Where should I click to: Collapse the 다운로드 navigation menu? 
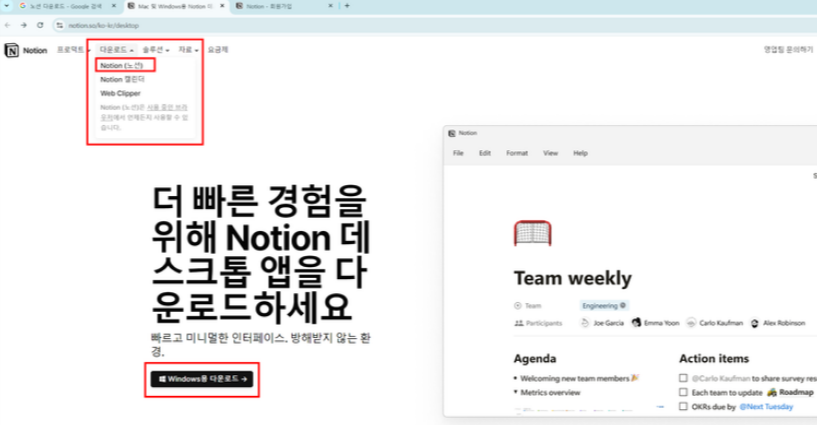point(116,49)
